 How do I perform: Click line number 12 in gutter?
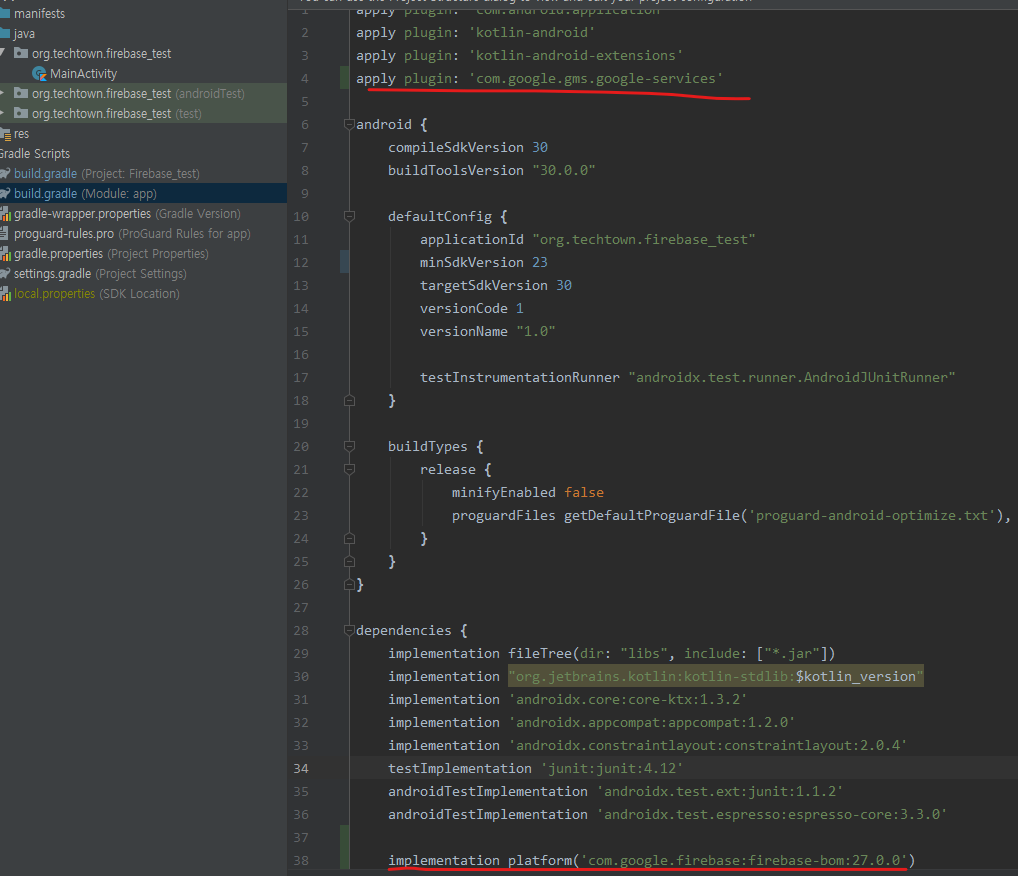(x=301, y=262)
